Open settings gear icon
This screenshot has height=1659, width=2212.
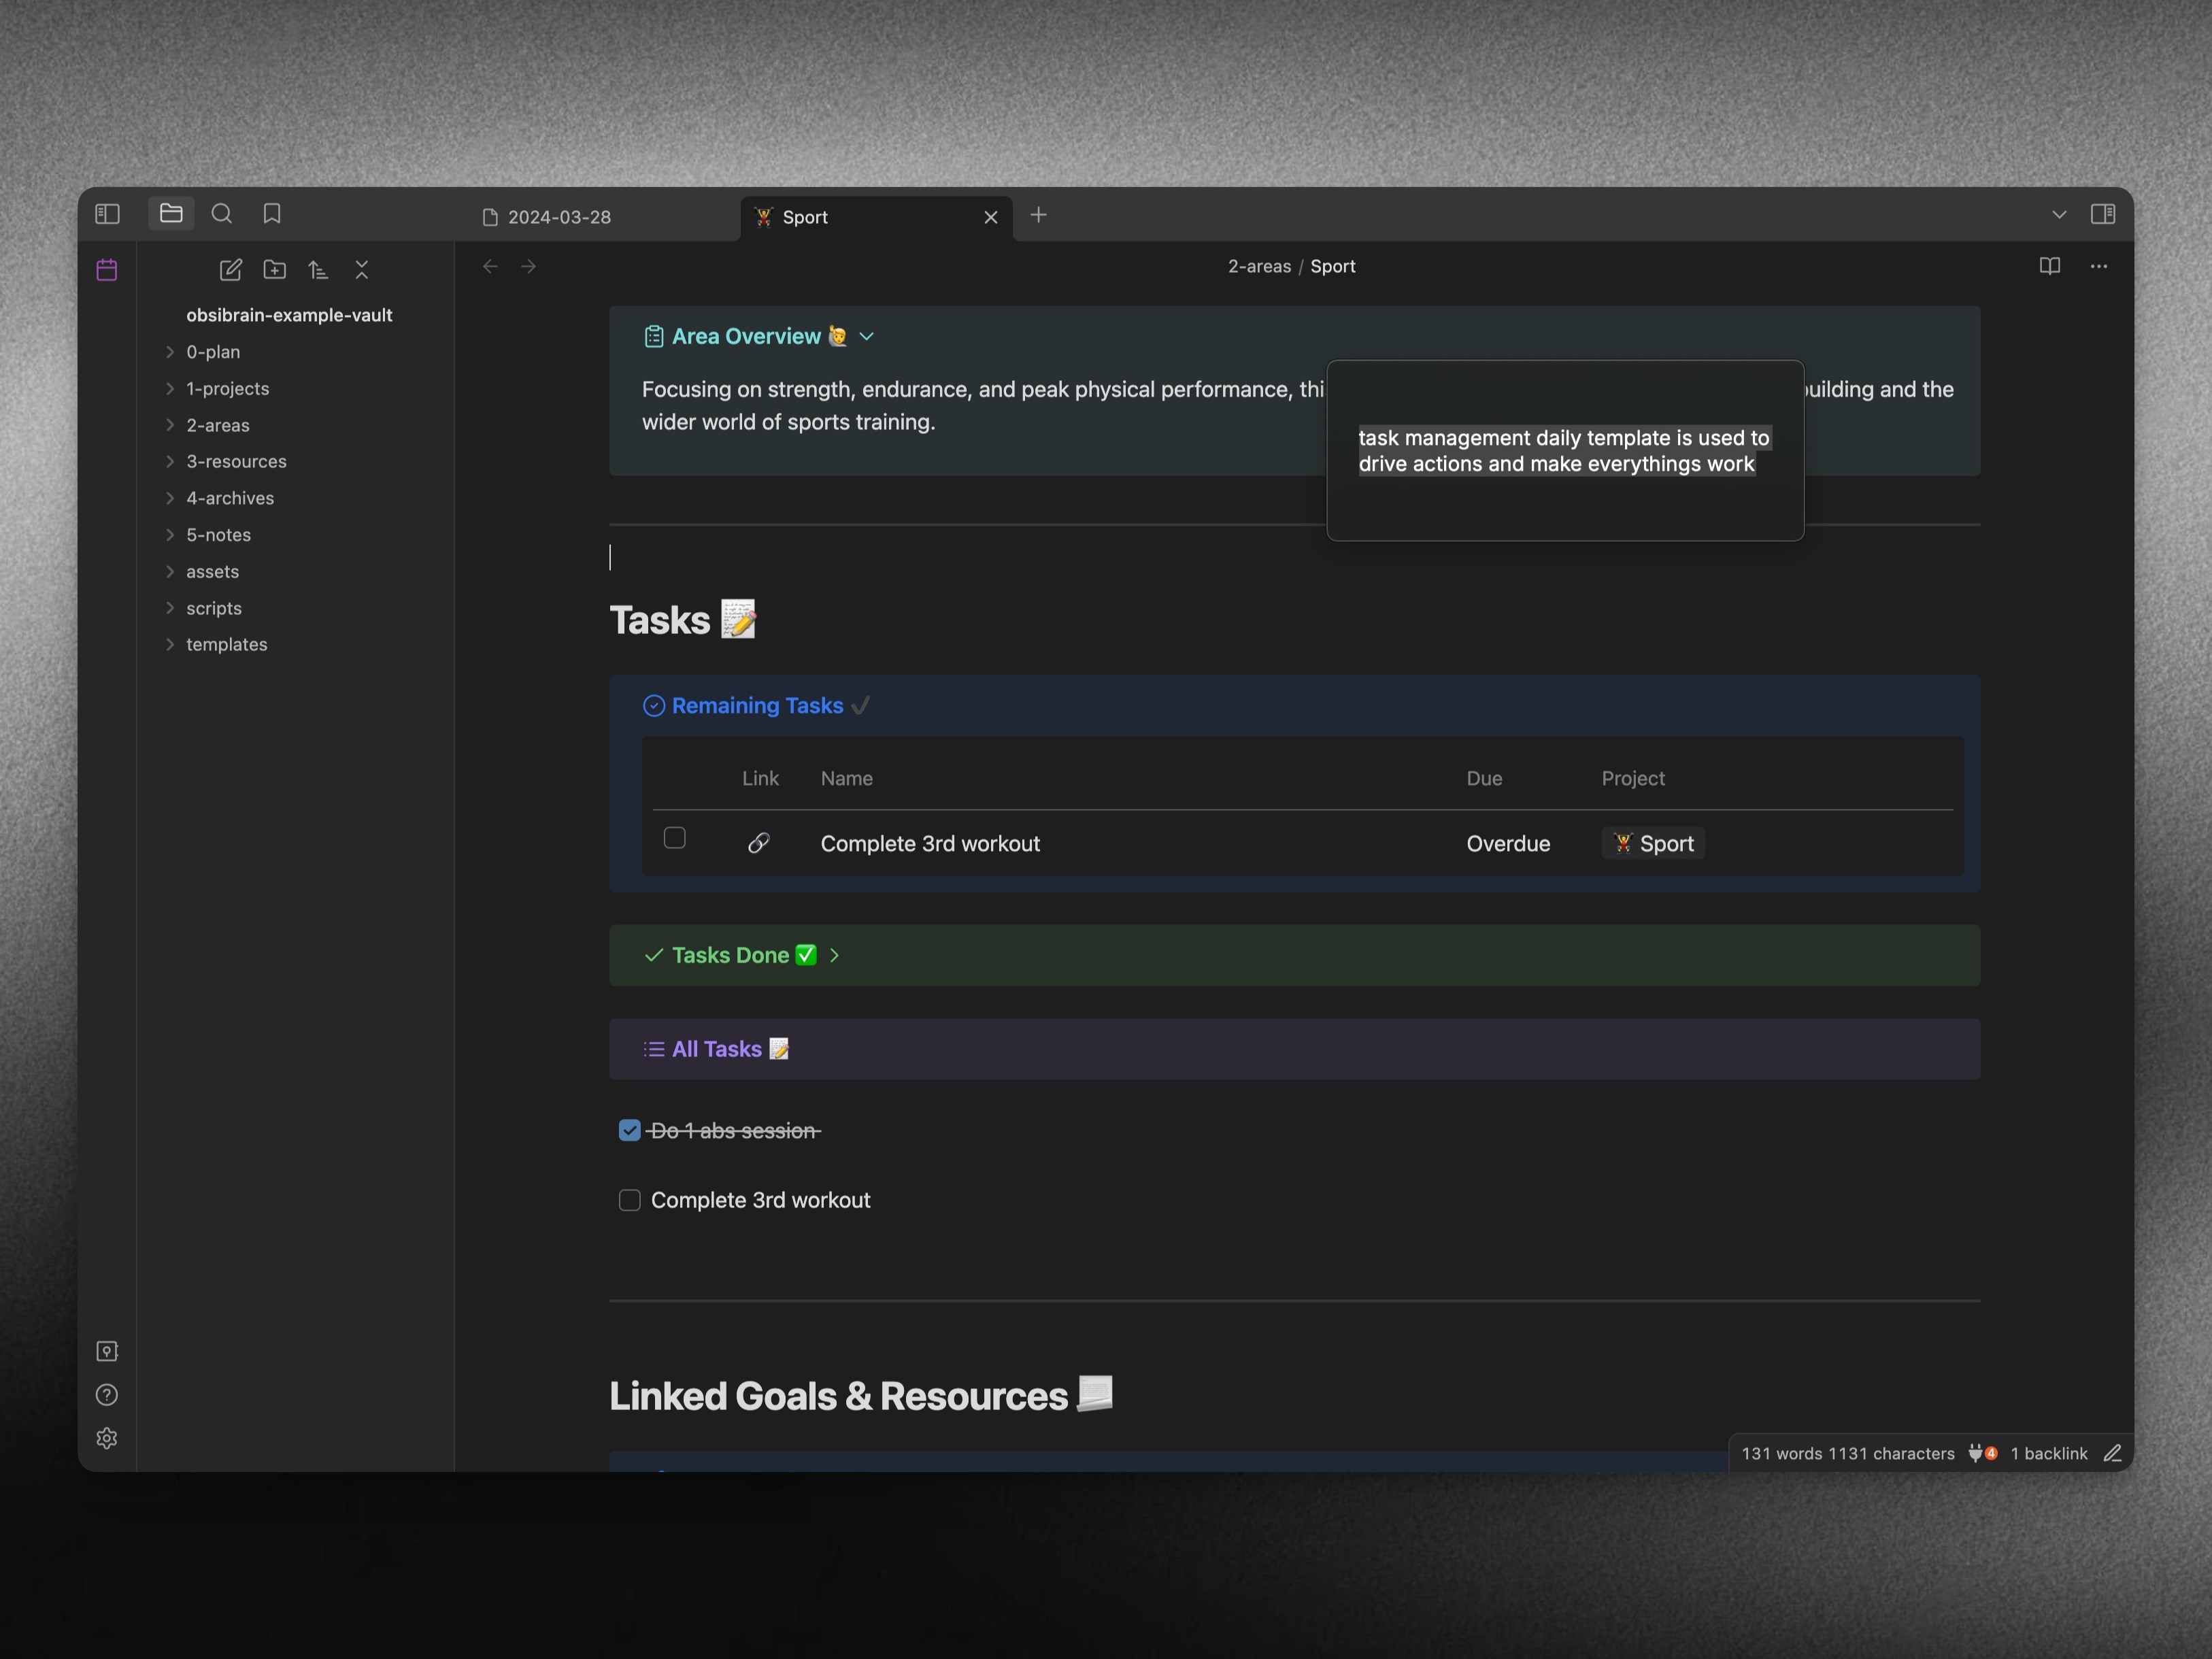tap(107, 1438)
